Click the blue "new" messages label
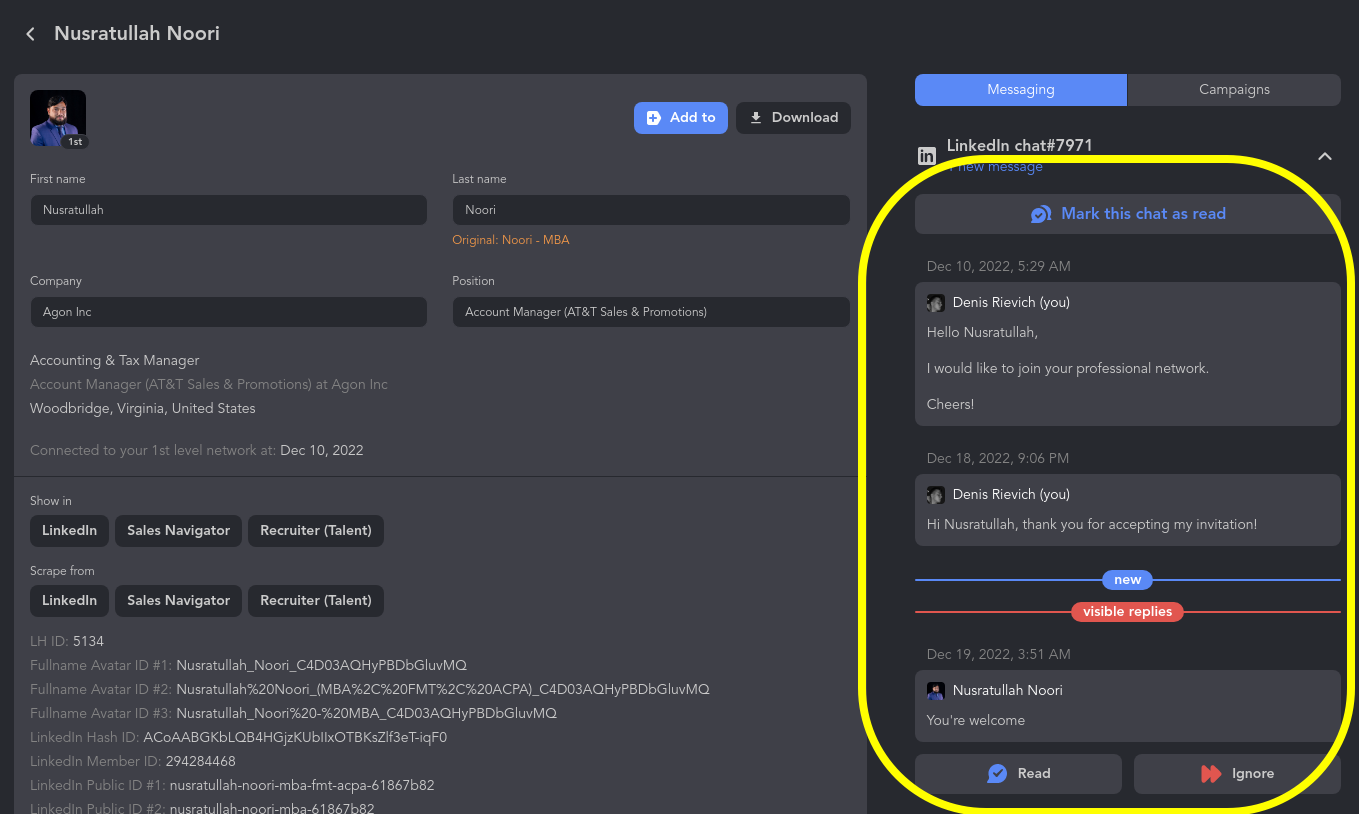 pyautogui.click(x=1128, y=580)
